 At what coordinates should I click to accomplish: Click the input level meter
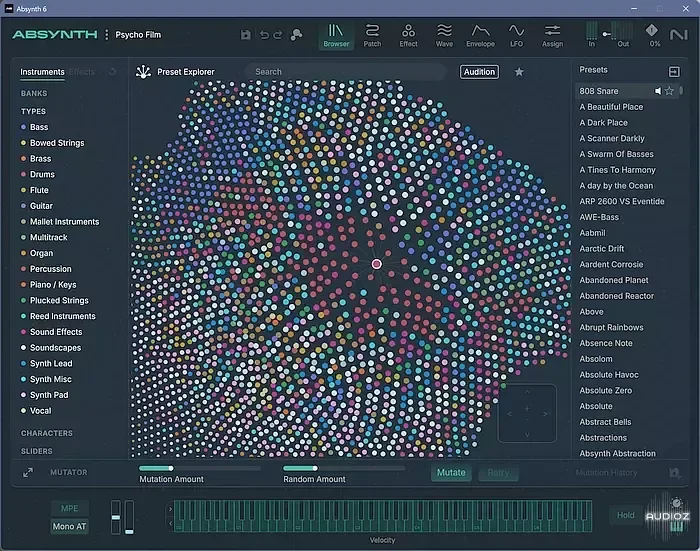[x=592, y=31]
